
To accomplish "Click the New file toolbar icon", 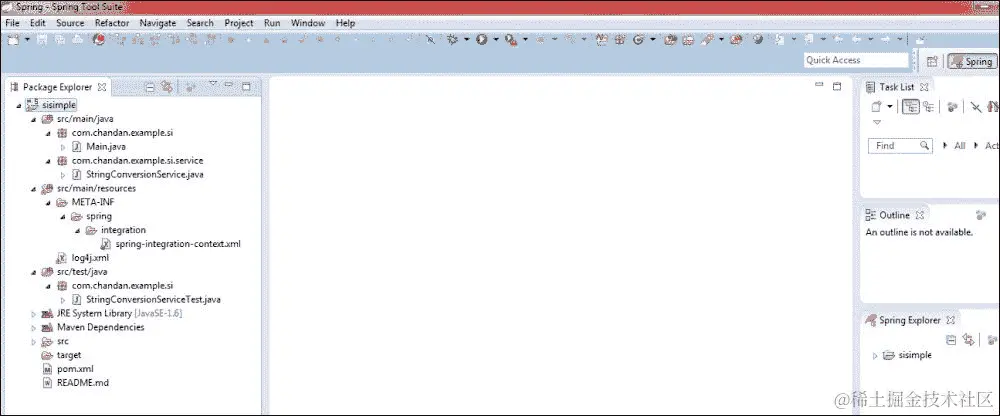I will [x=13, y=40].
